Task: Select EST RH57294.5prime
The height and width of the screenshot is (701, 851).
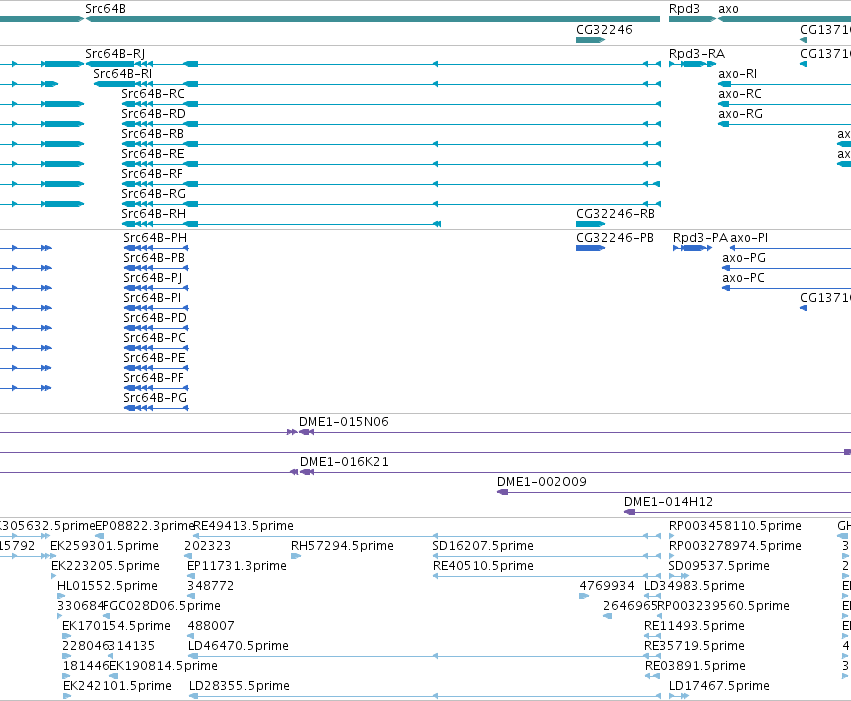Action: [x=296, y=556]
